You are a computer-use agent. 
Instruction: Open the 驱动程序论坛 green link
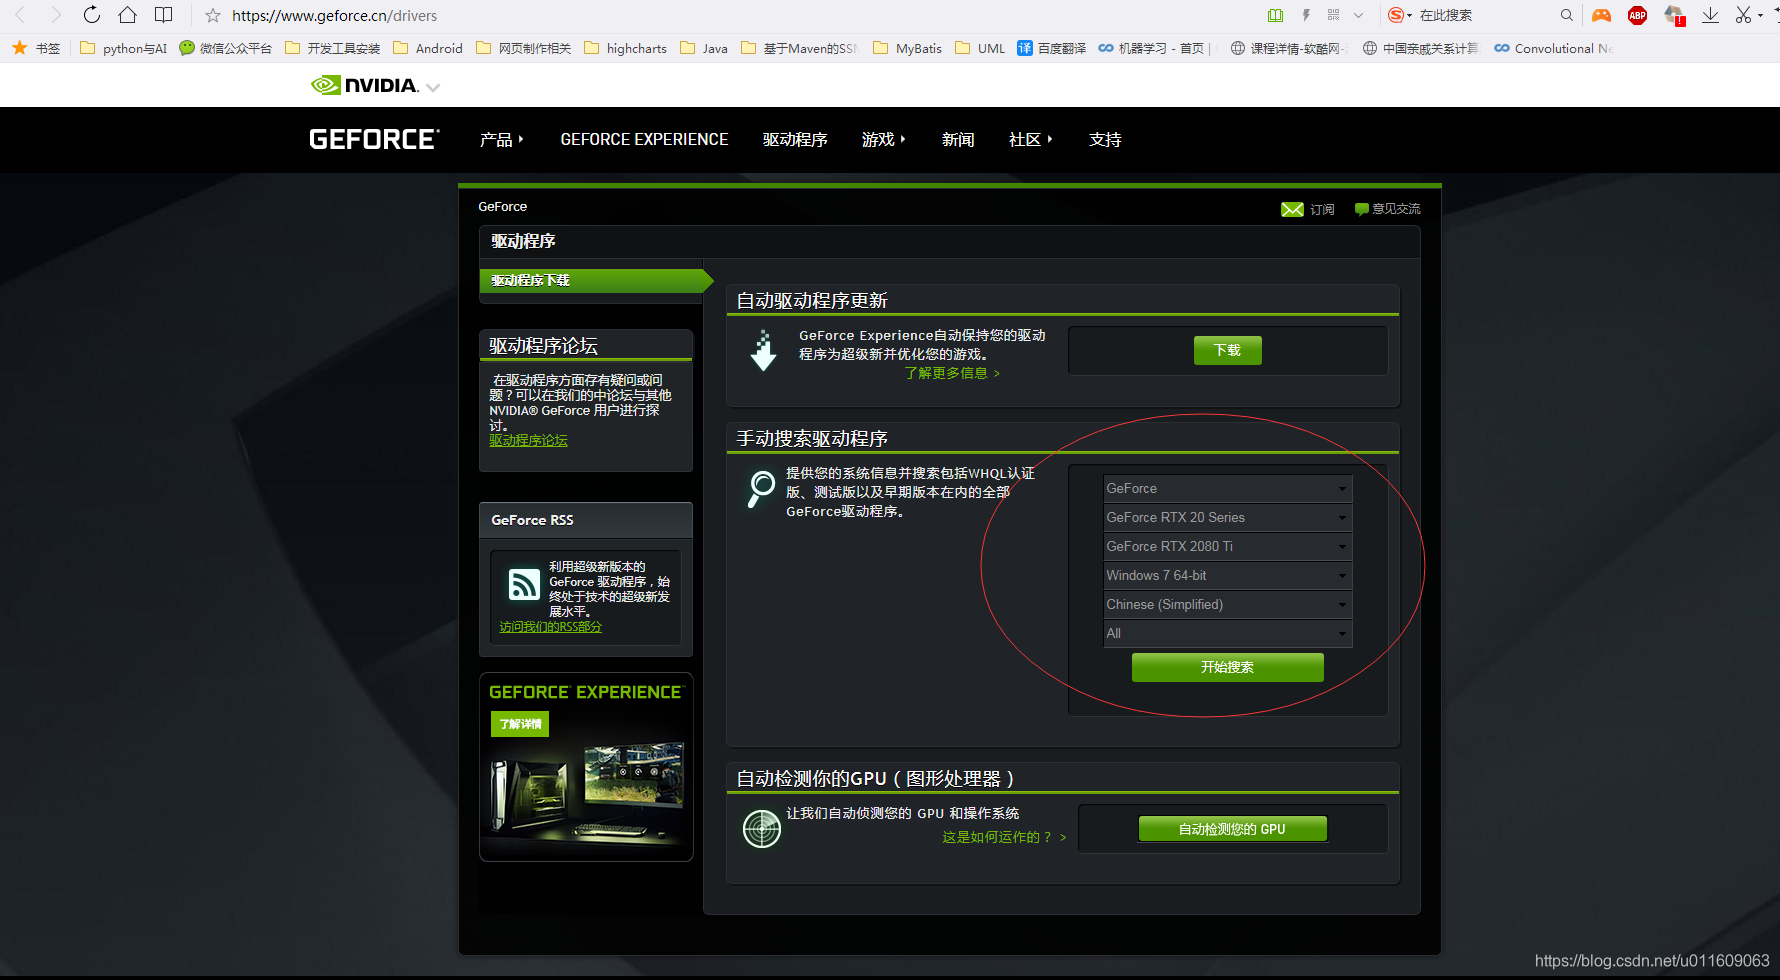point(528,441)
